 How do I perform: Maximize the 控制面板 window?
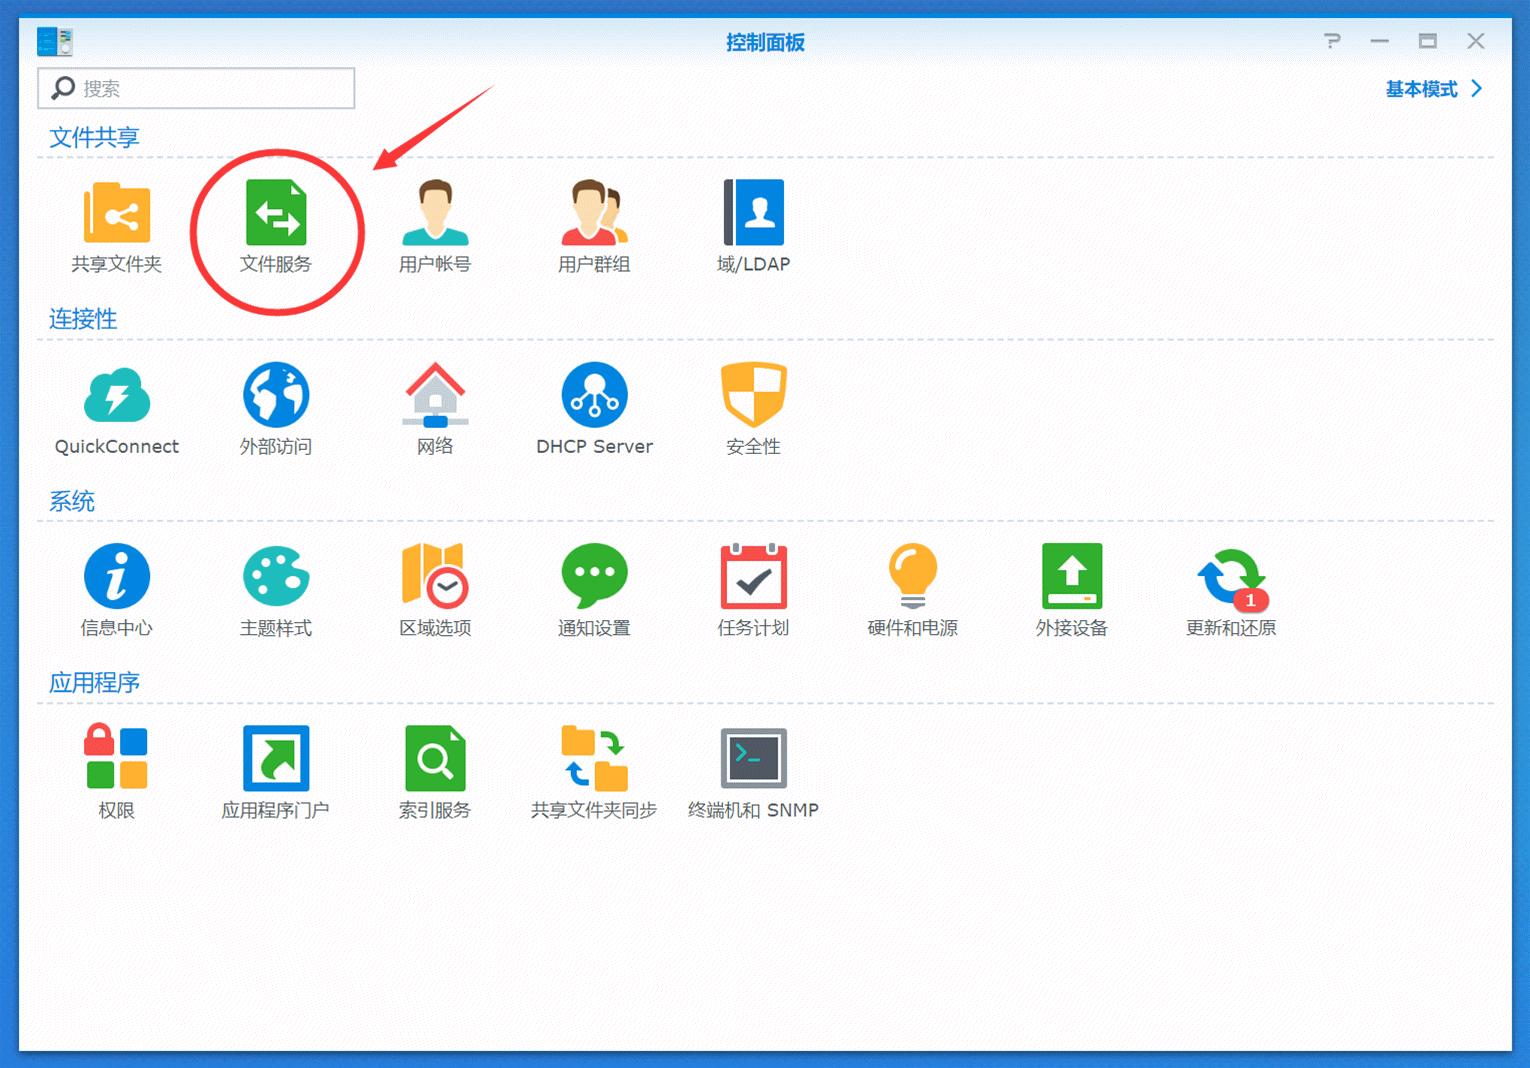(x=1428, y=41)
